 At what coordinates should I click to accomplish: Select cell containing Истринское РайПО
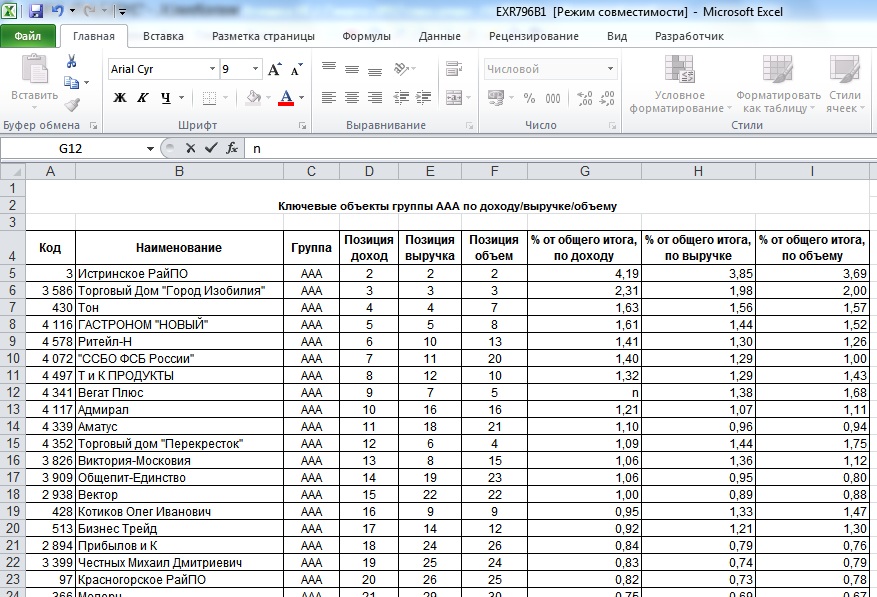[x=180, y=274]
